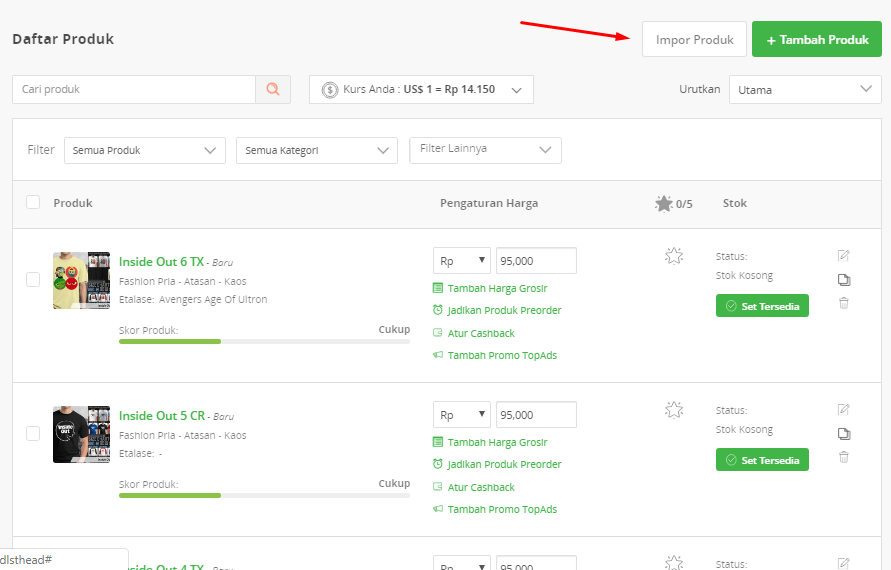Click the Cari produk search field
The image size is (891, 570).
pyautogui.click(x=134, y=89)
